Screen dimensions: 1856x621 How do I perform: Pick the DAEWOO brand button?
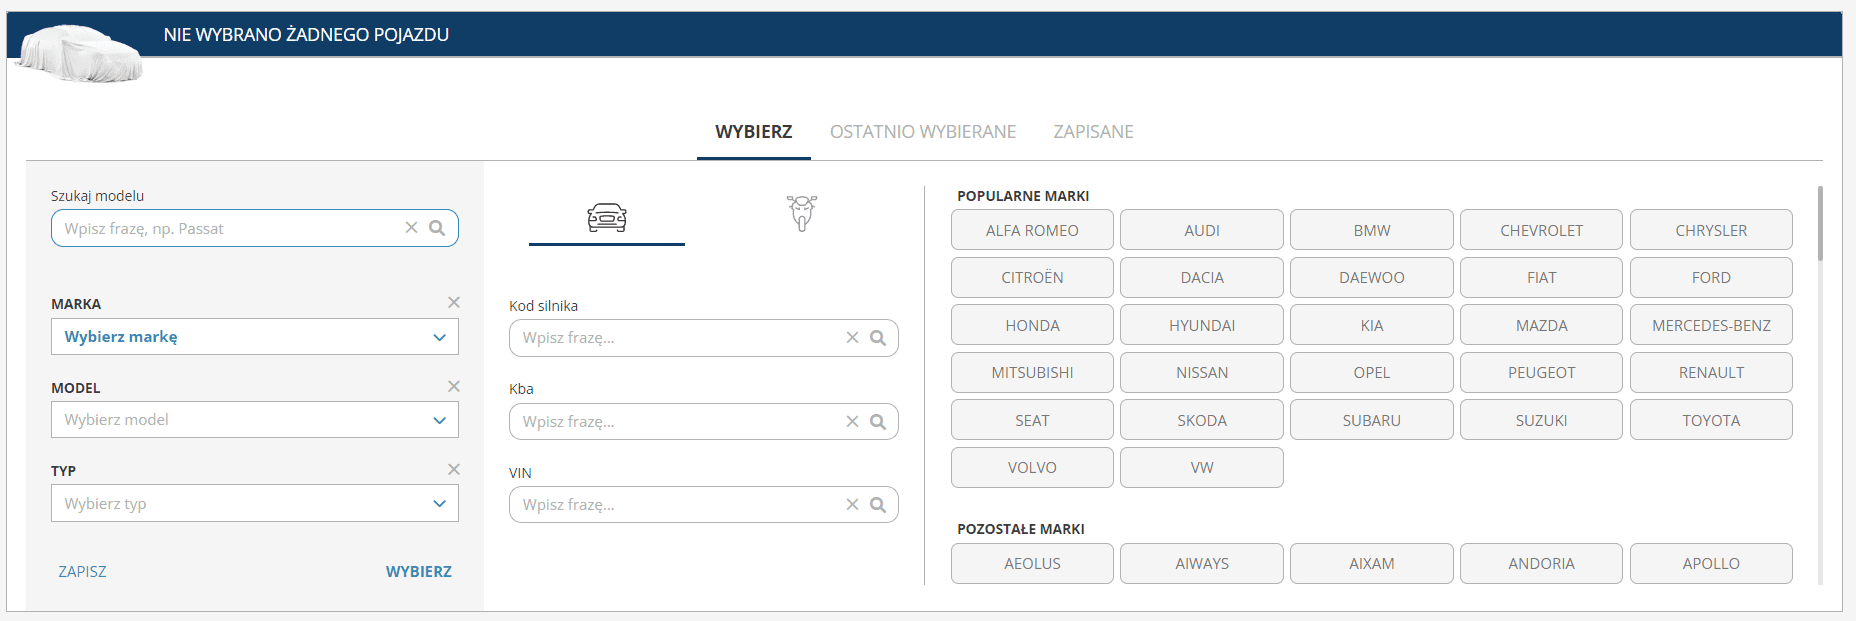pos(1372,277)
